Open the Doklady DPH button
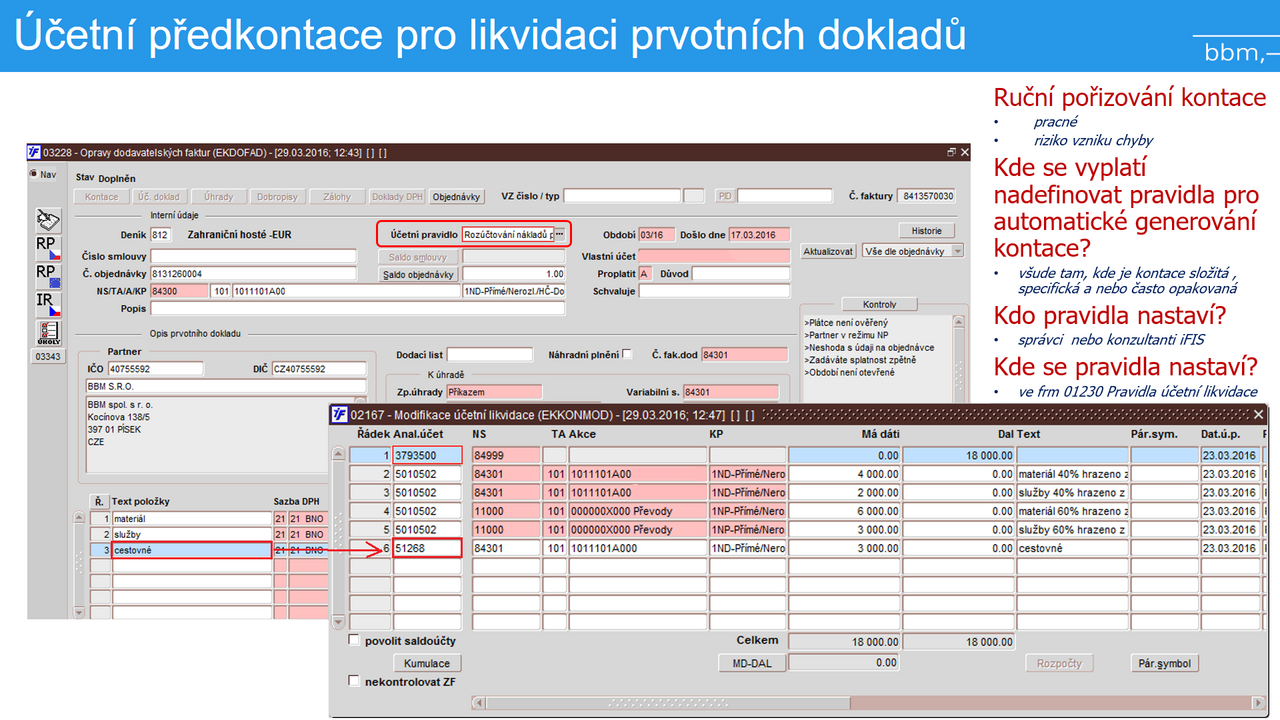This screenshot has width=1280, height=720. tap(398, 197)
